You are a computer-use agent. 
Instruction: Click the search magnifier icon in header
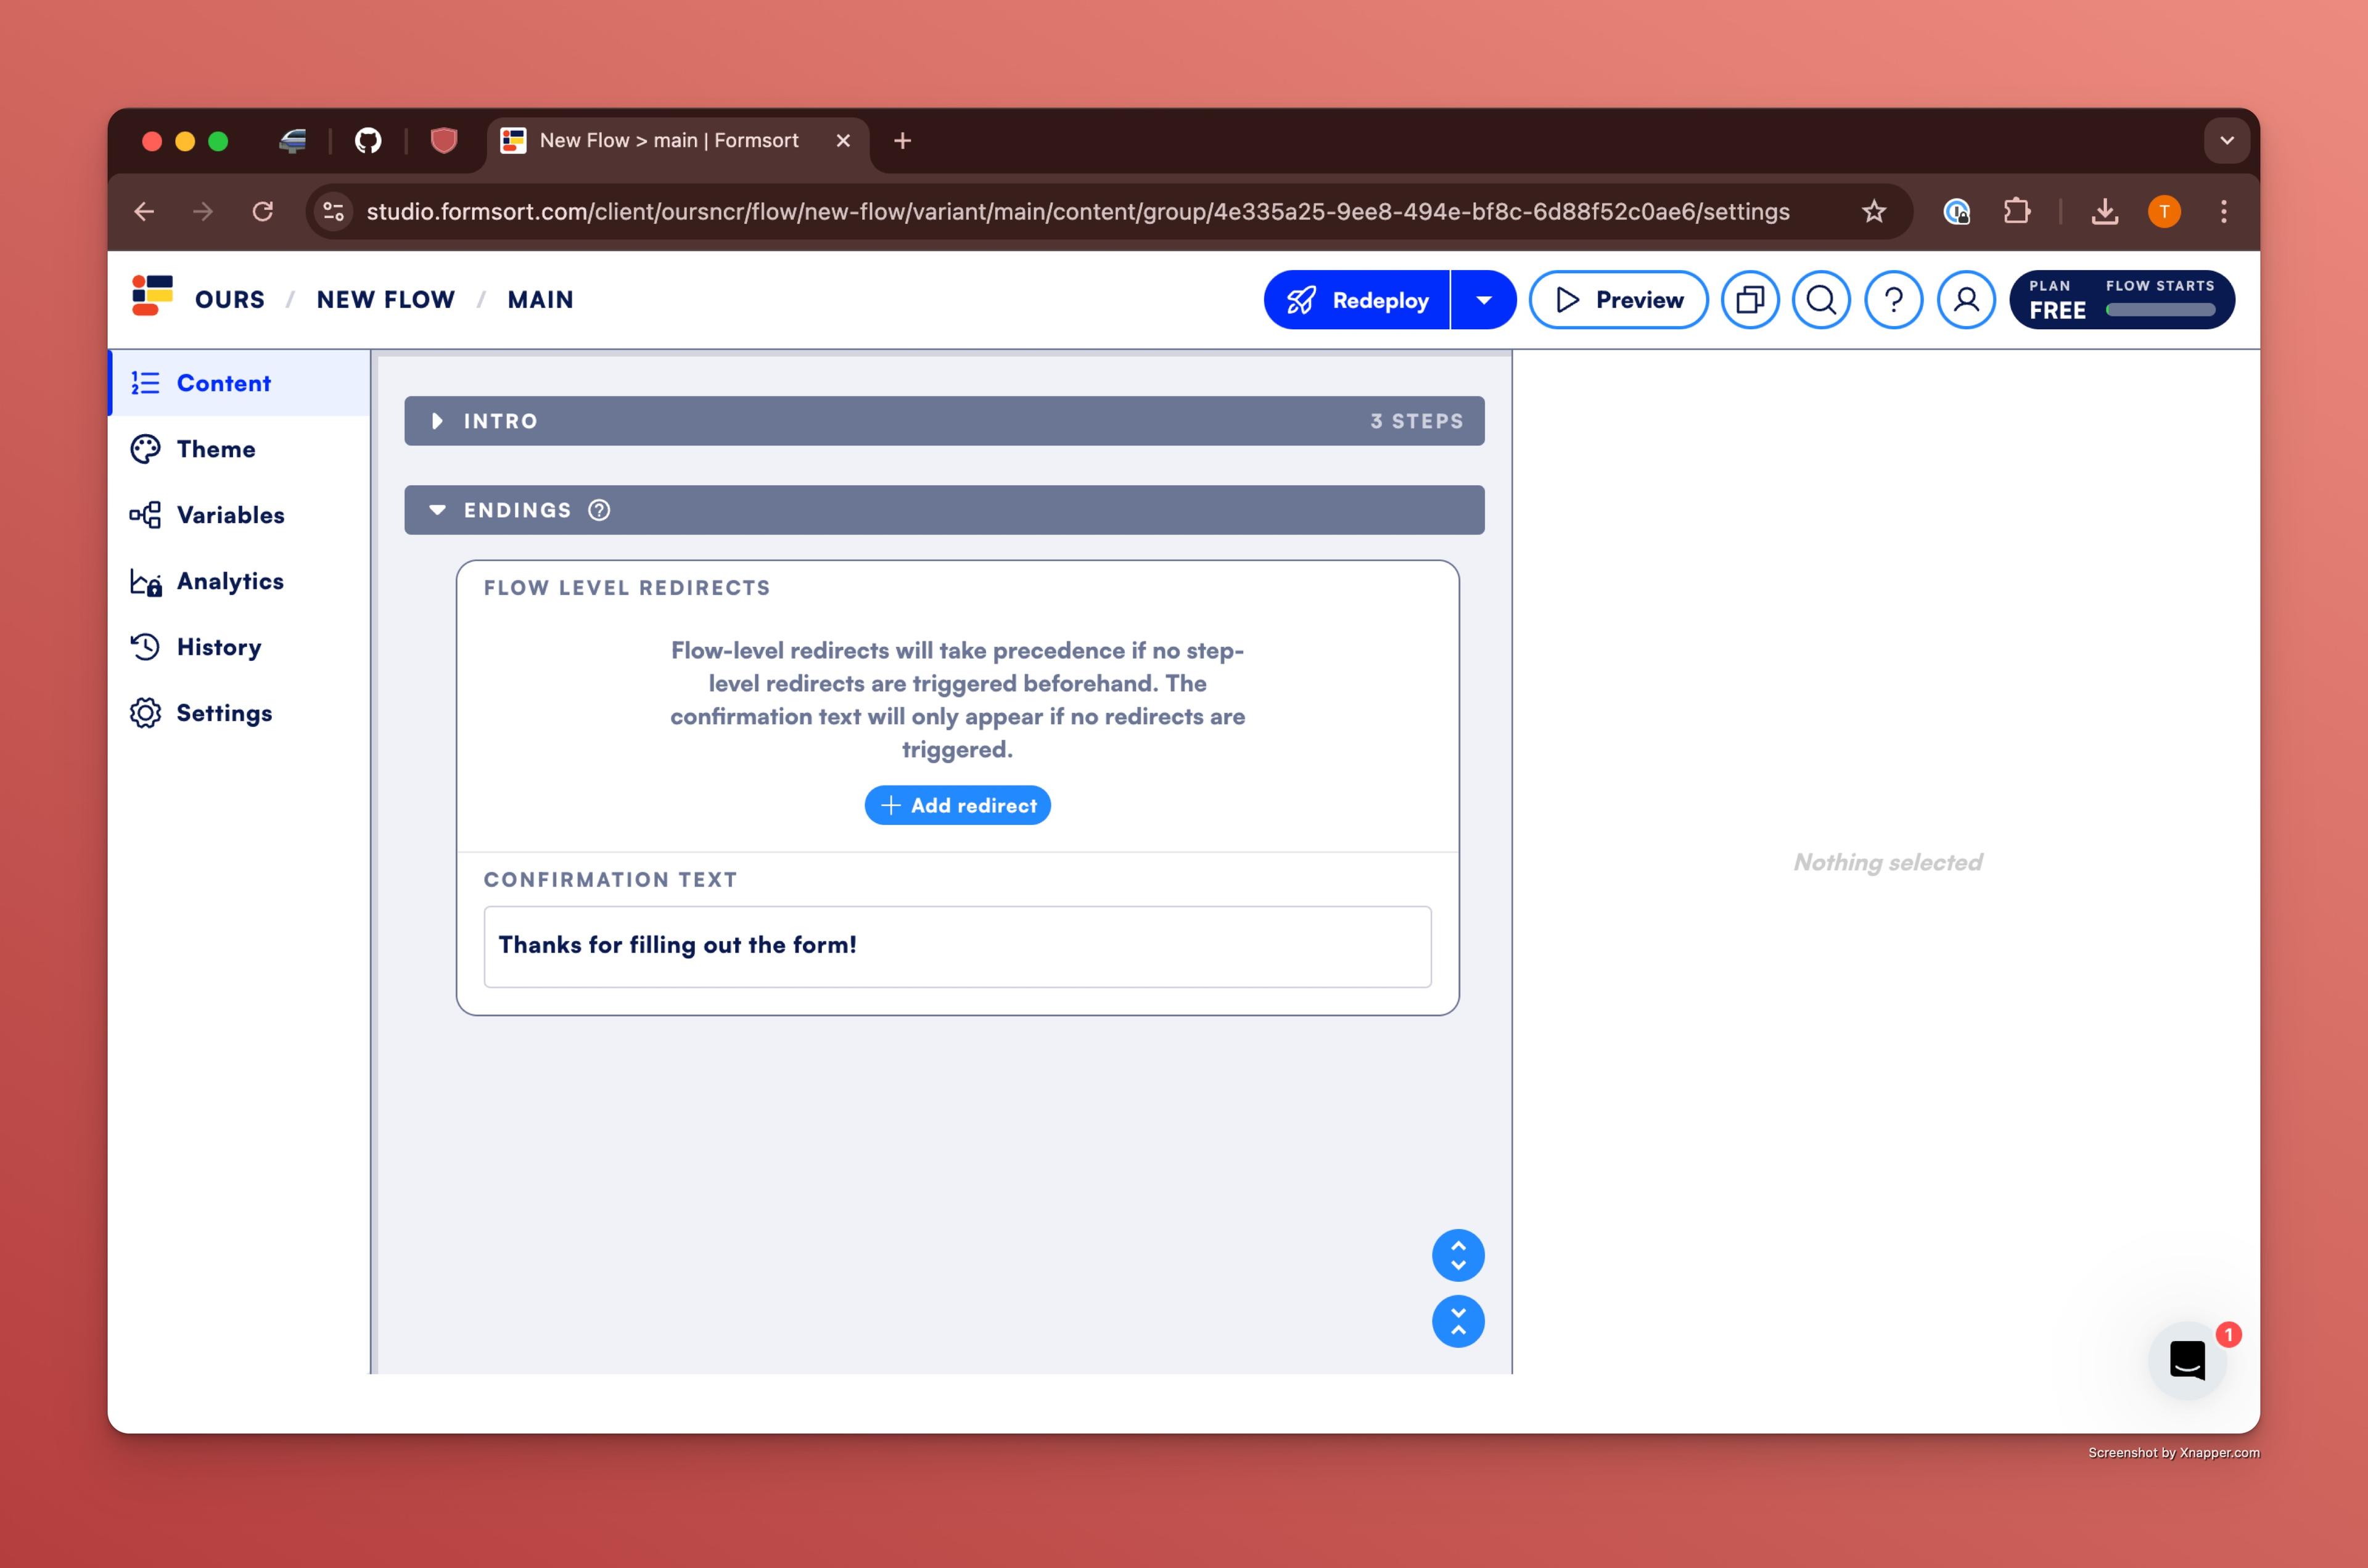coord(1821,300)
